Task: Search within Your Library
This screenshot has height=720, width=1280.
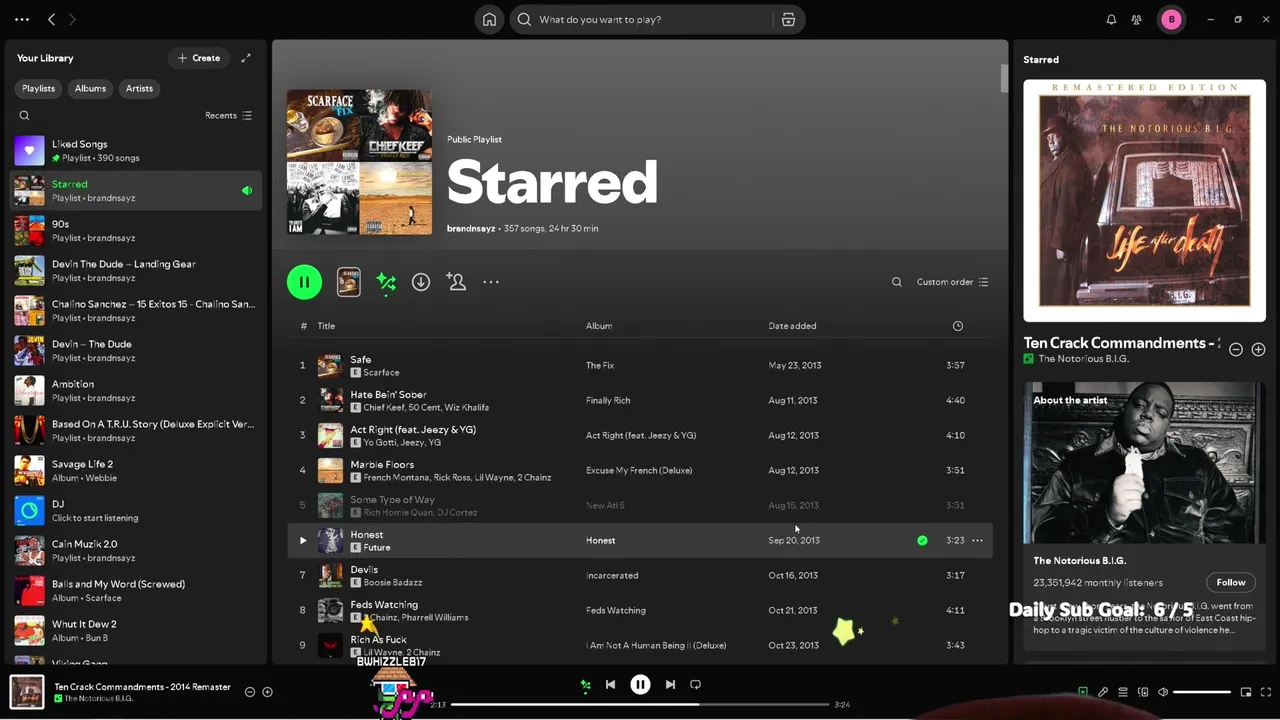Action: pyautogui.click(x=24, y=115)
